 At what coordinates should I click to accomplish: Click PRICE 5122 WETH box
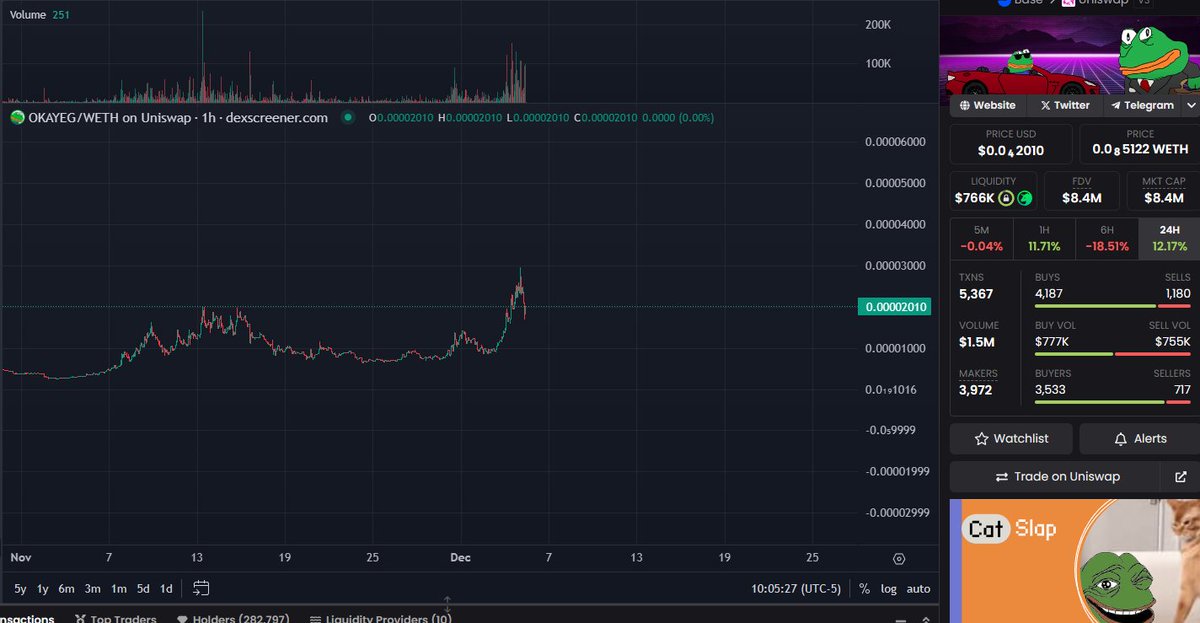[x=1140, y=143]
